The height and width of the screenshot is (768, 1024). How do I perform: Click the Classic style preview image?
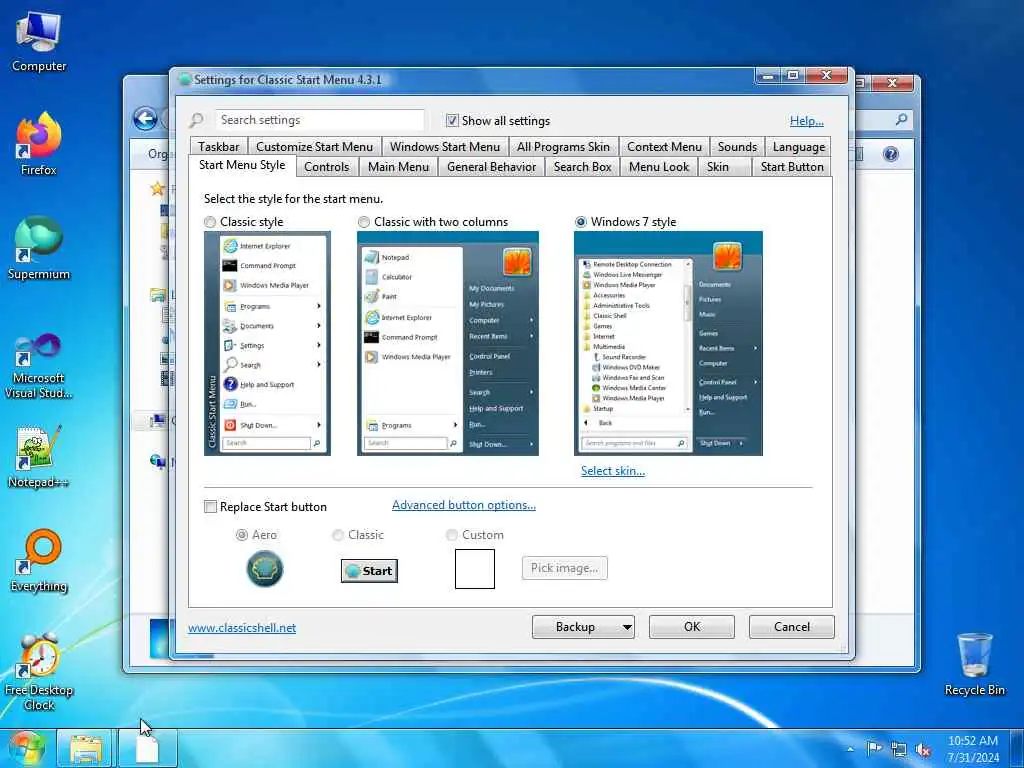click(267, 344)
